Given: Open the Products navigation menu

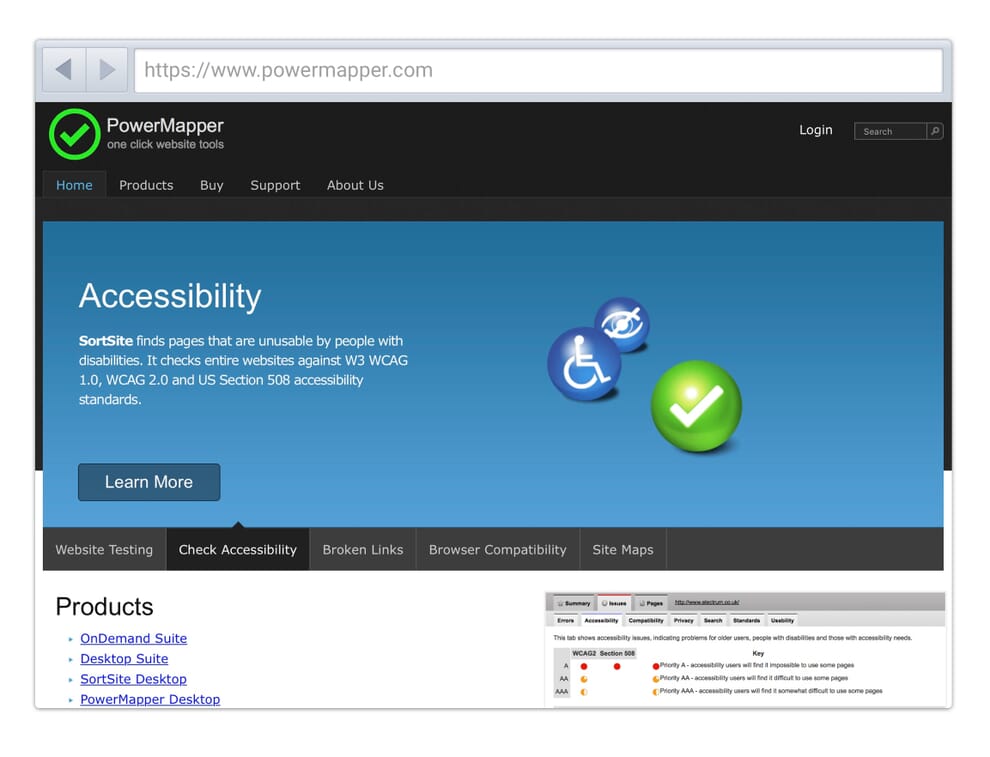Looking at the screenshot, I should 146,185.
